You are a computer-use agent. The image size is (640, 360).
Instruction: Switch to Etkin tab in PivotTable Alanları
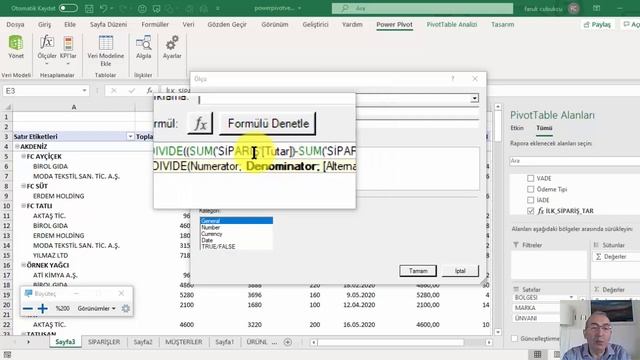coord(517,128)
